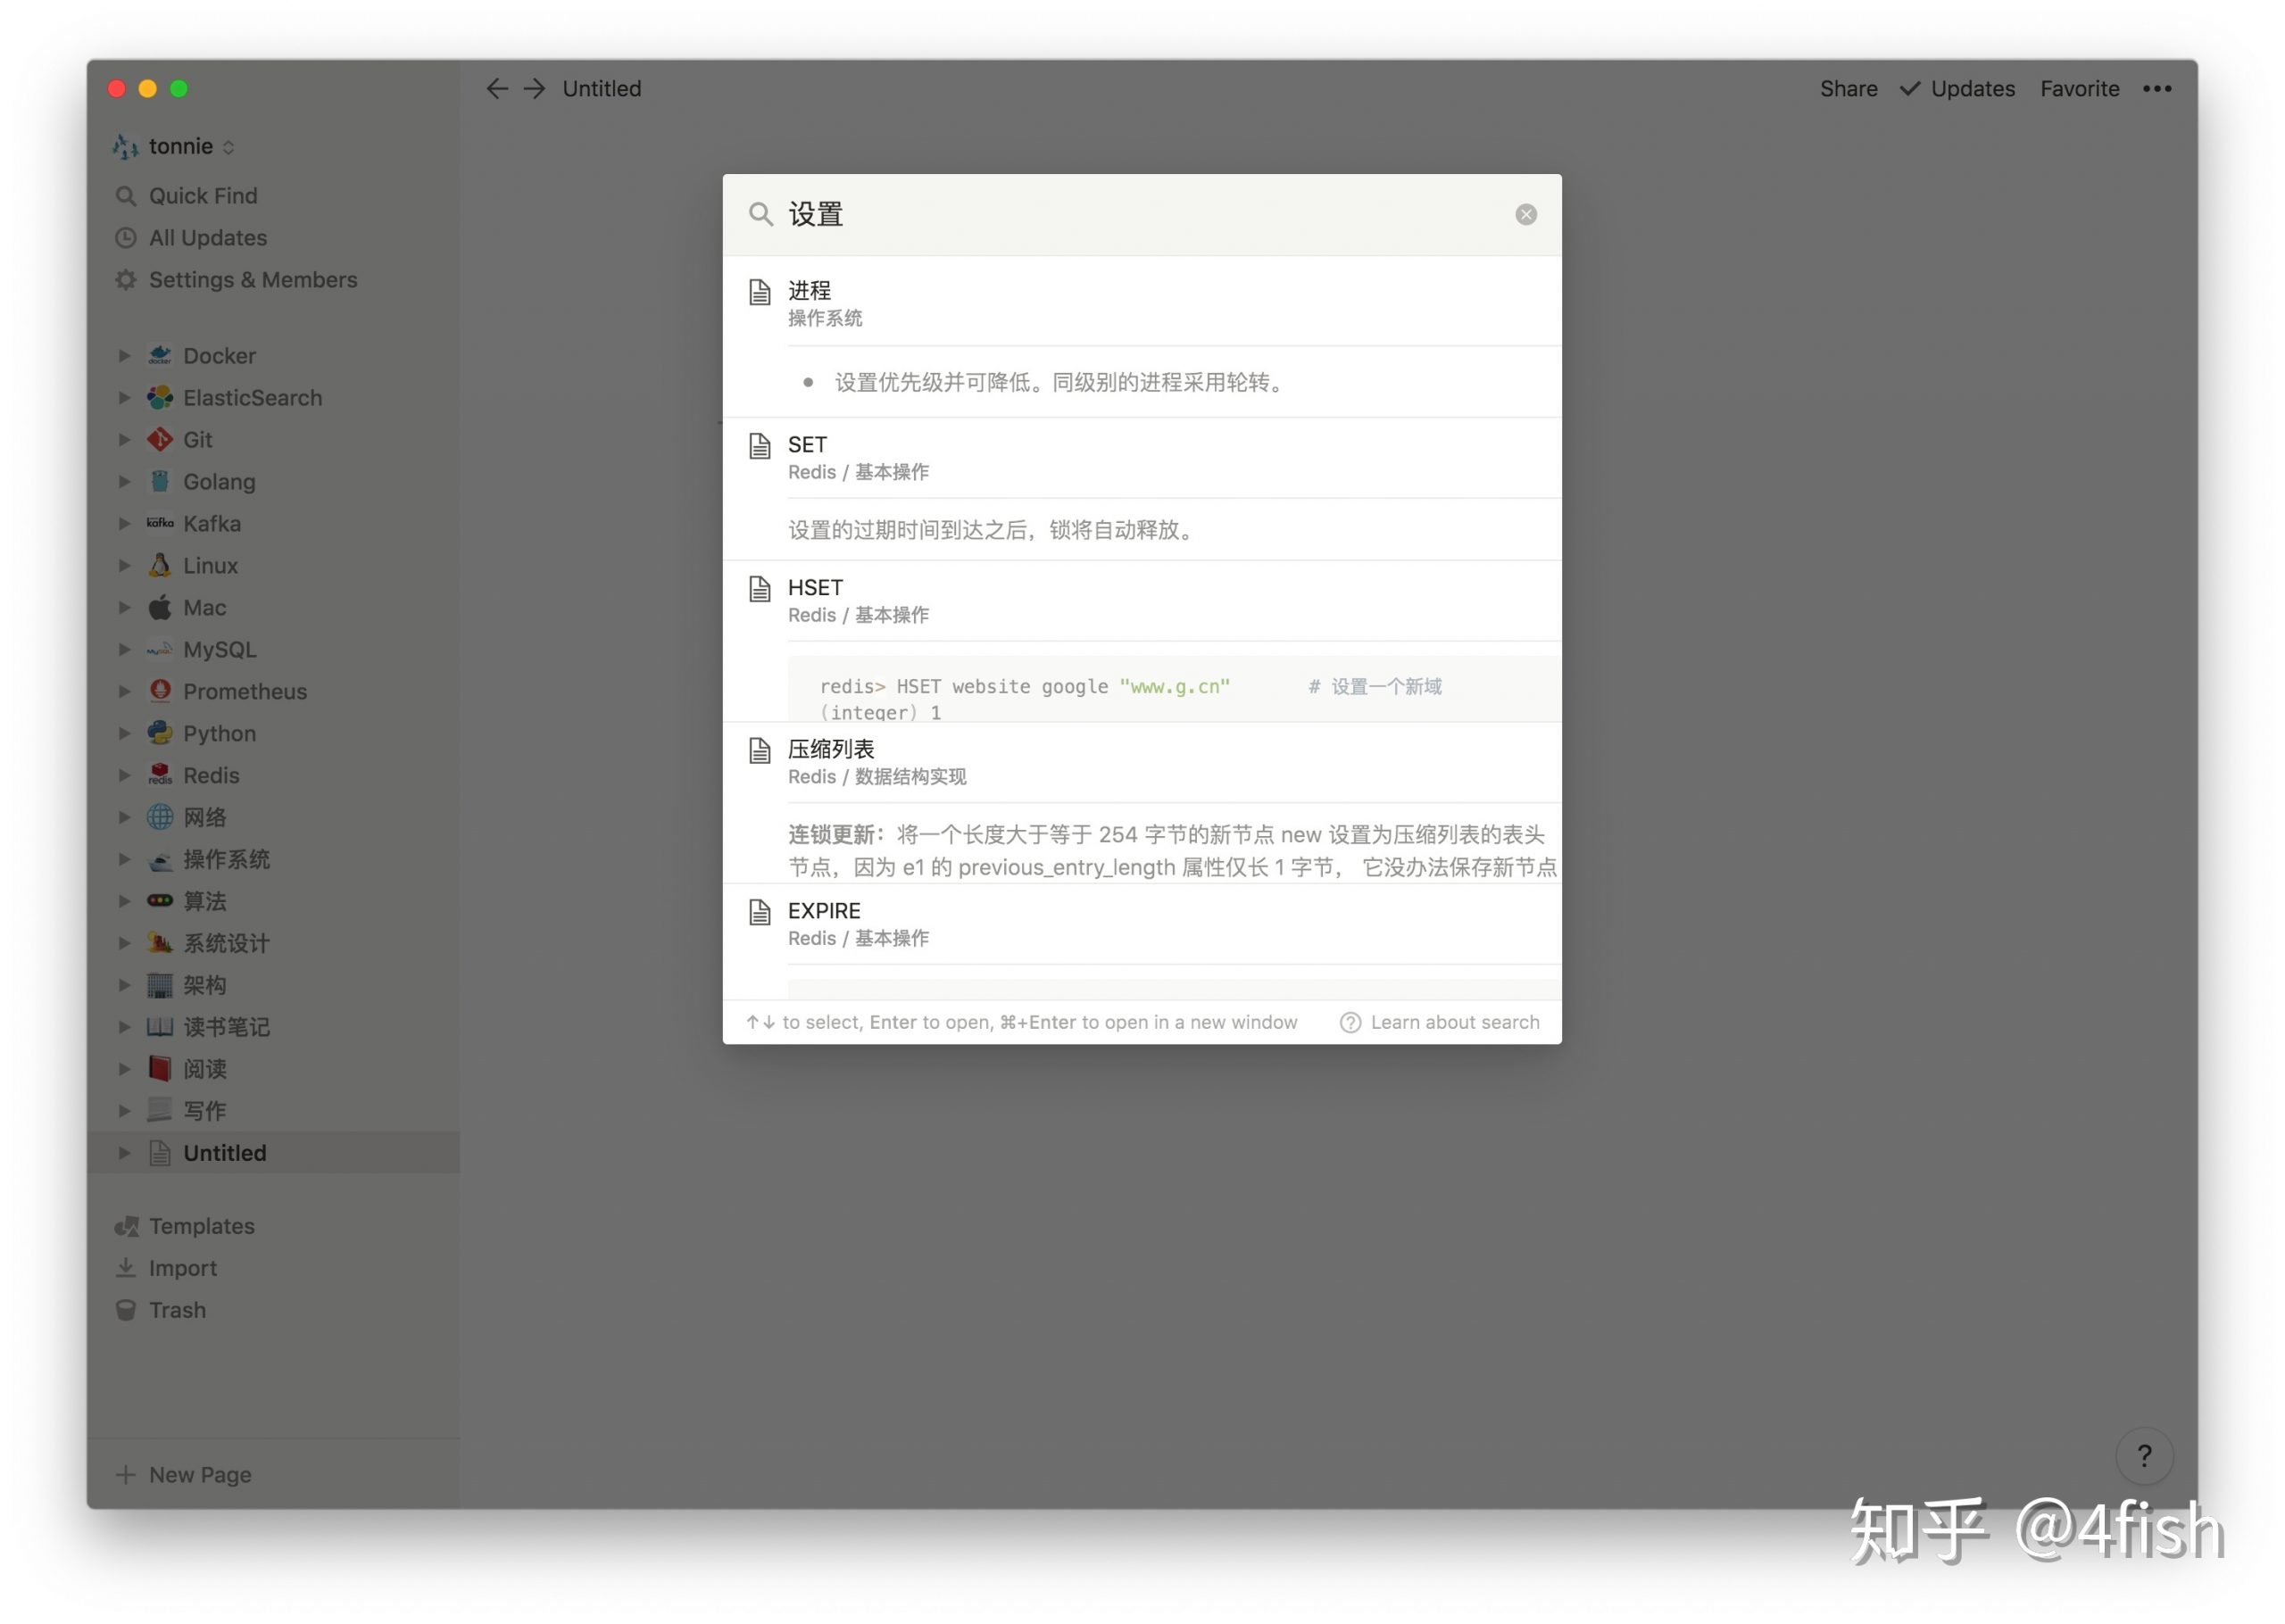The width and height of the screenshot is (2285, 1624).
Task: Click the Golang gopher icon
Action: point(159,482)
